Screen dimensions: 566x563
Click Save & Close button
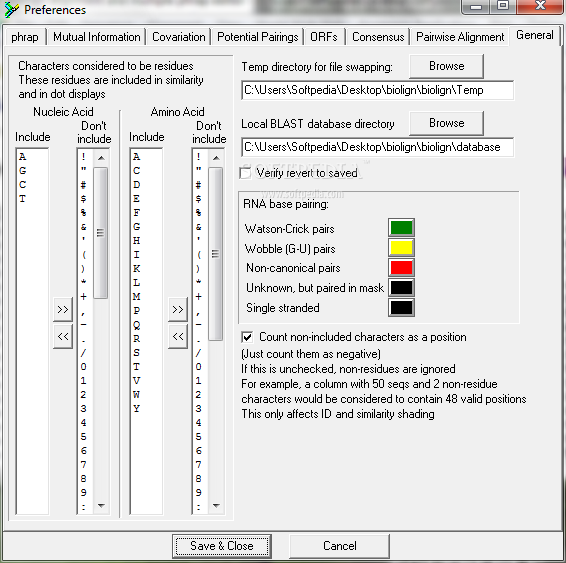click(x=222, y=546)
